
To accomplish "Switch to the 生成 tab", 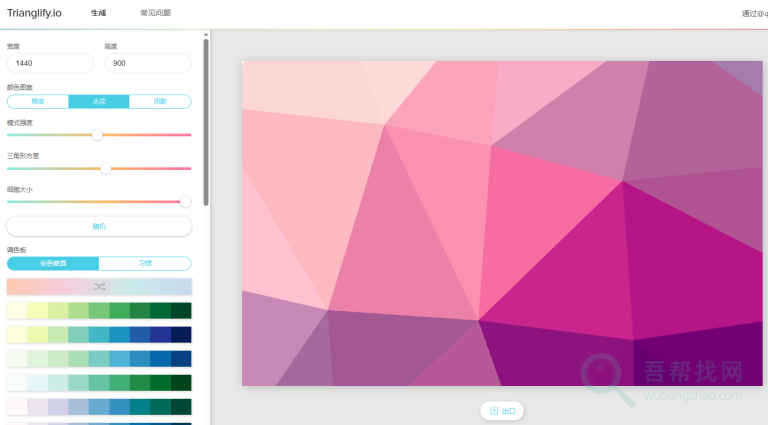I will [98, 13].
